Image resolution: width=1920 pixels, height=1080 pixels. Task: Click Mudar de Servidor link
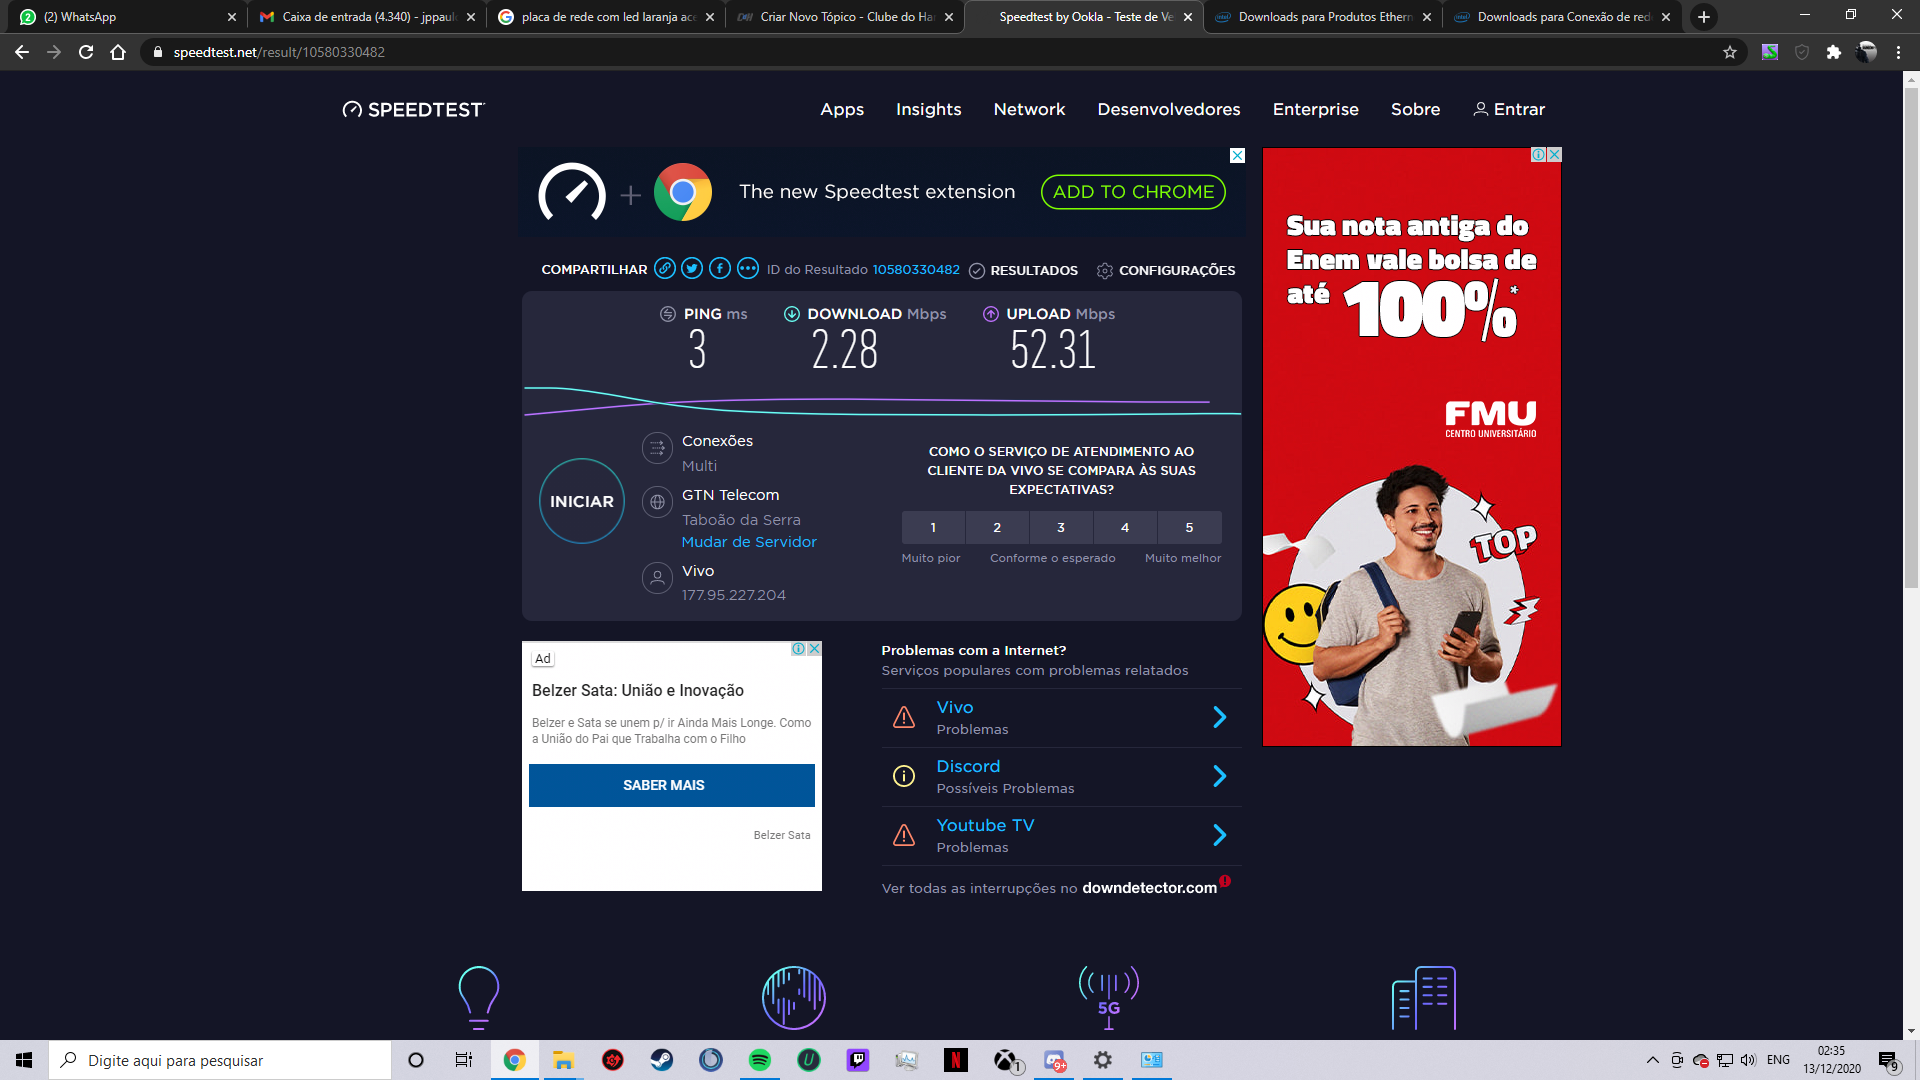[749, 542]
